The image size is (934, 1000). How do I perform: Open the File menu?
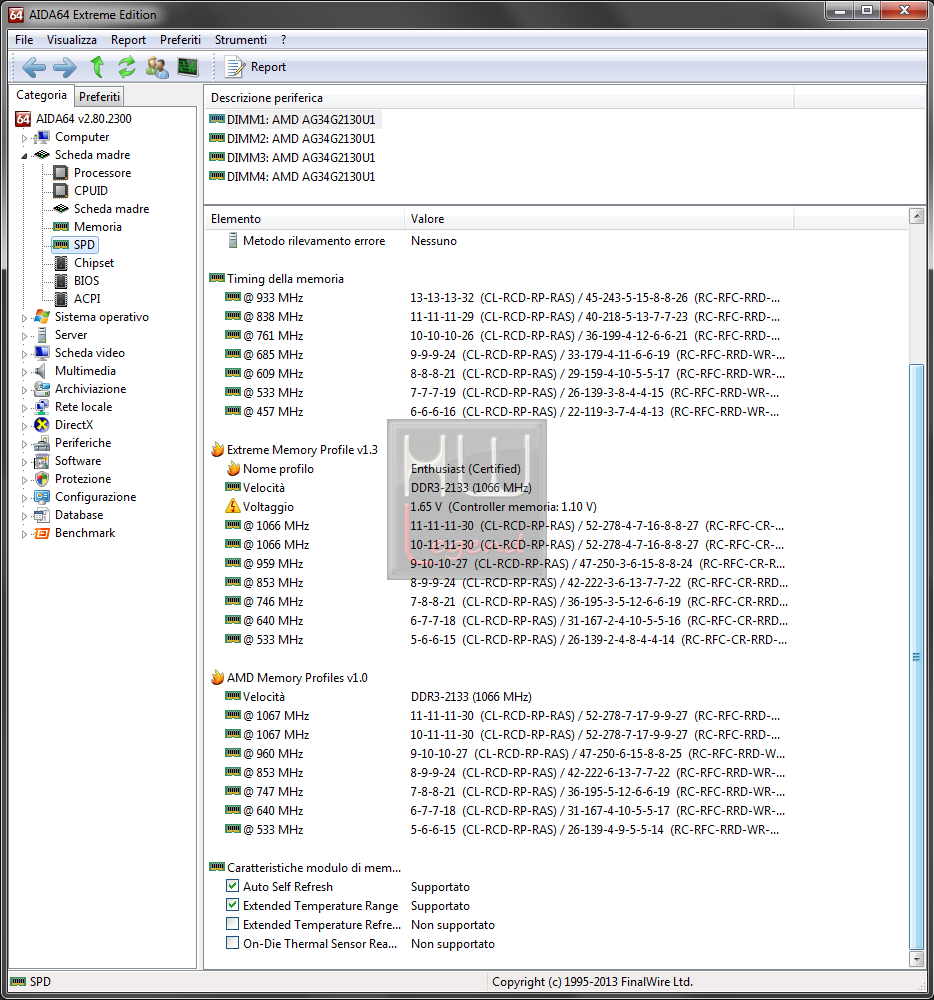pyautogui.click(x=24, y=40)
